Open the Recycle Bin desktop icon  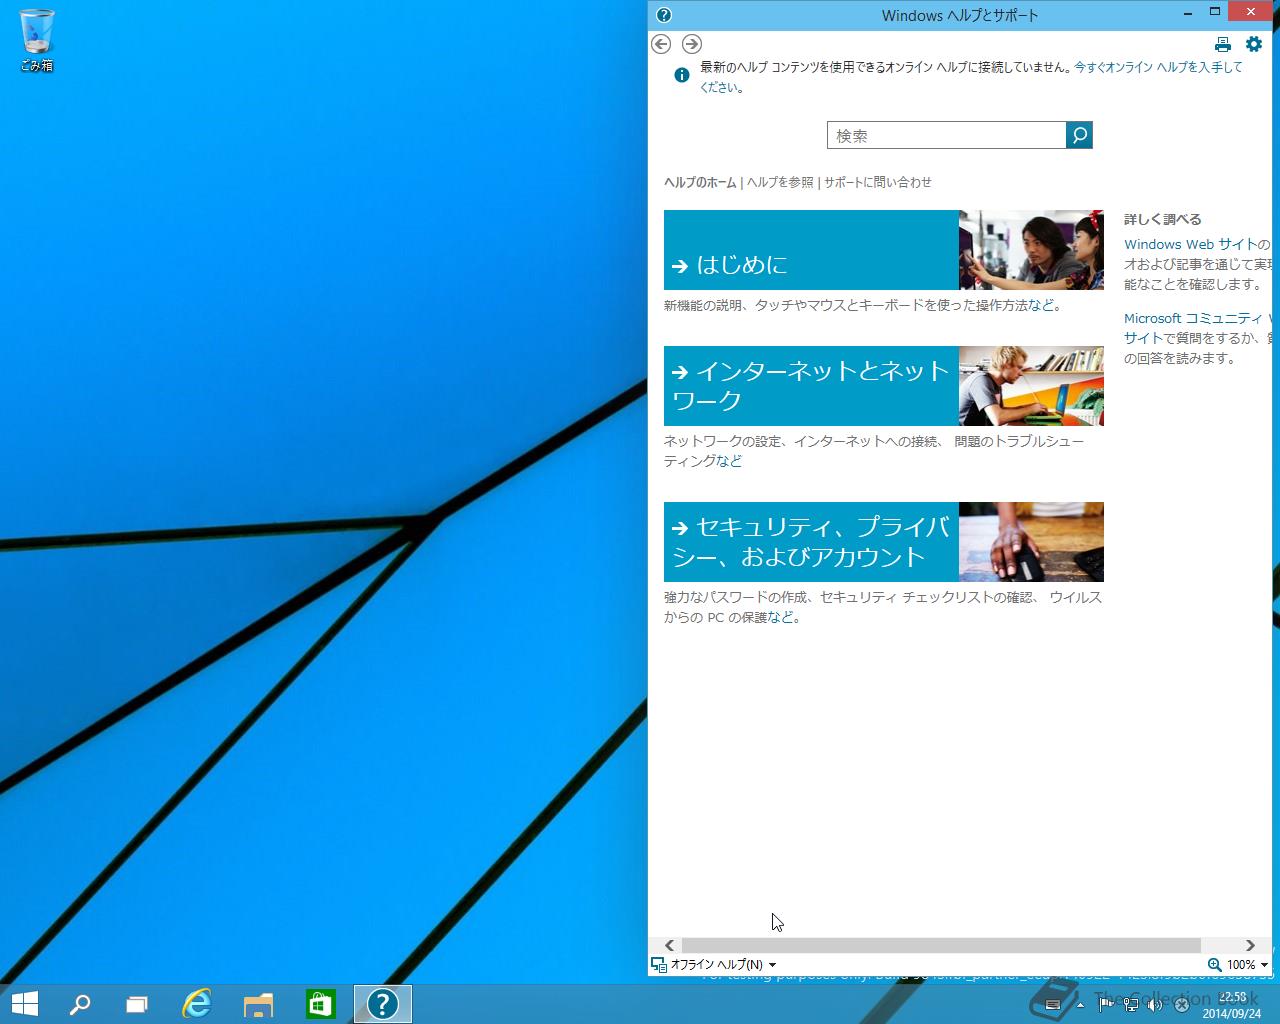coord(37,40)
